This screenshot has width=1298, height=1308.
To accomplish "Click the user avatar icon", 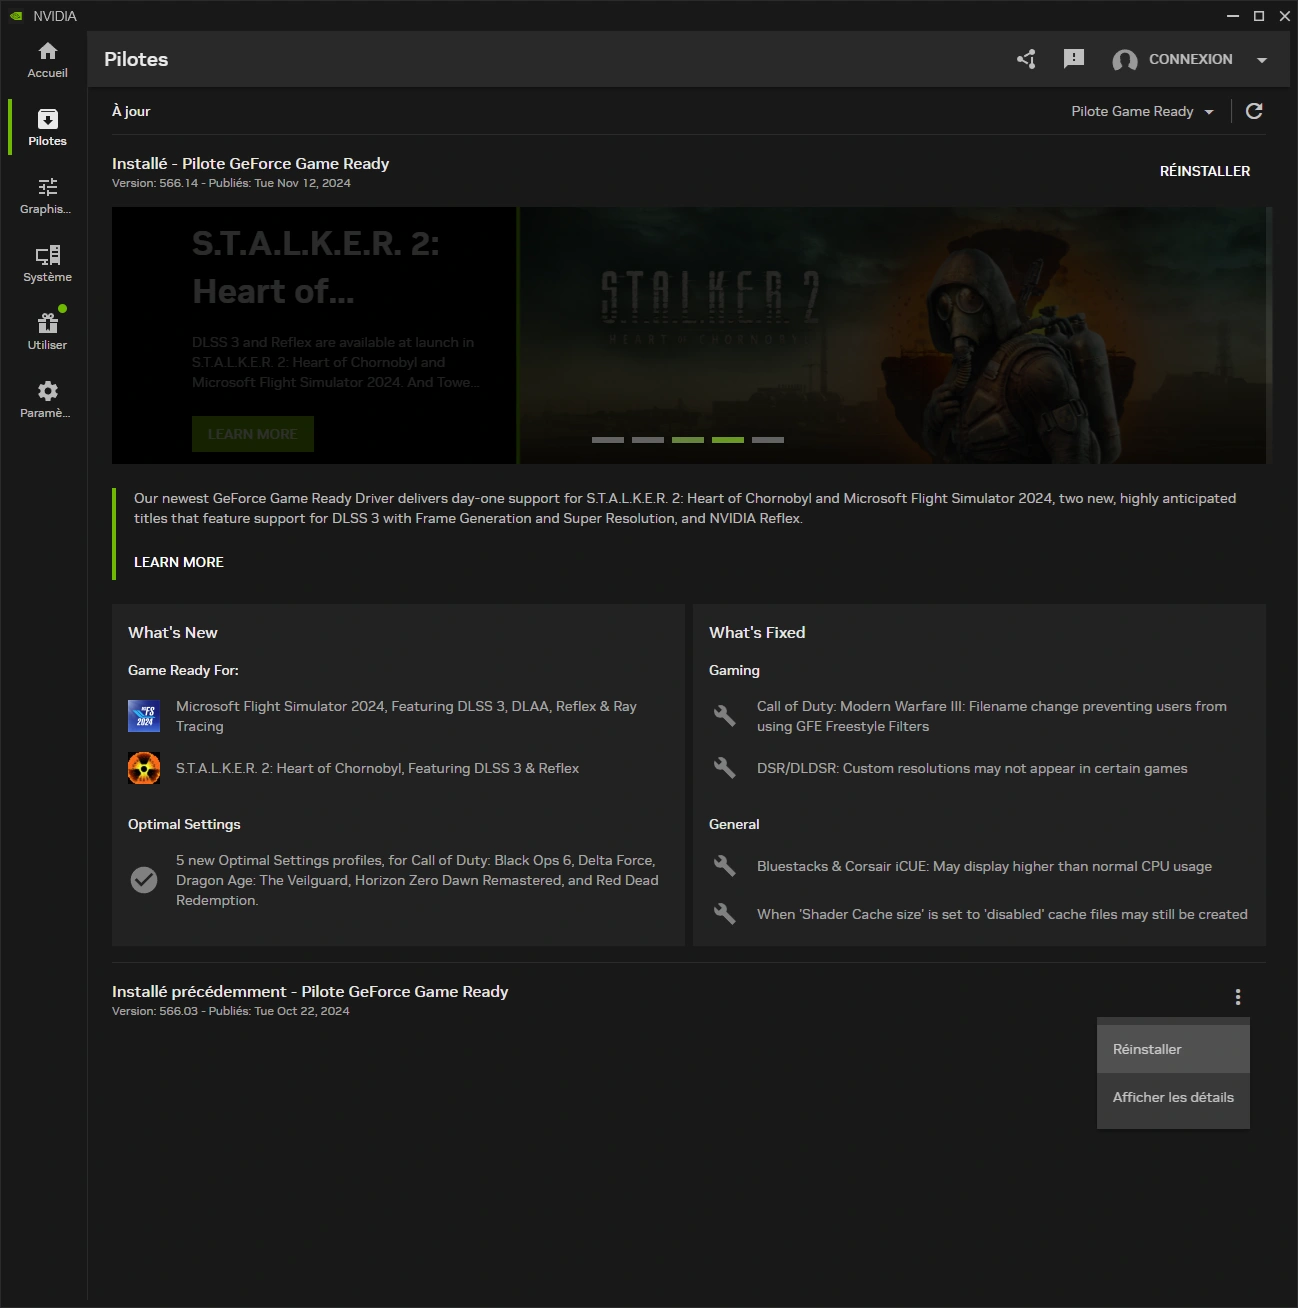I will click(1125, 60).
